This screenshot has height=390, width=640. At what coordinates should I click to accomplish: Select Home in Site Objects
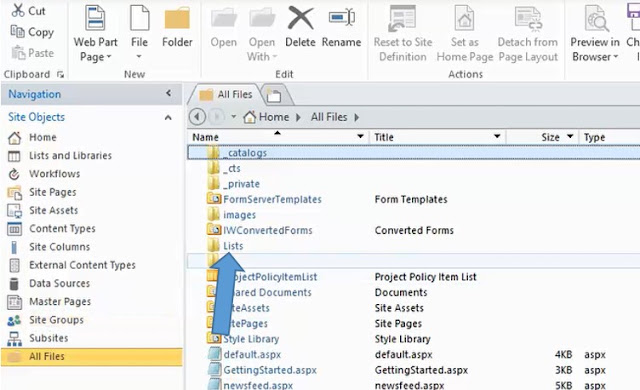click(43, 137)
